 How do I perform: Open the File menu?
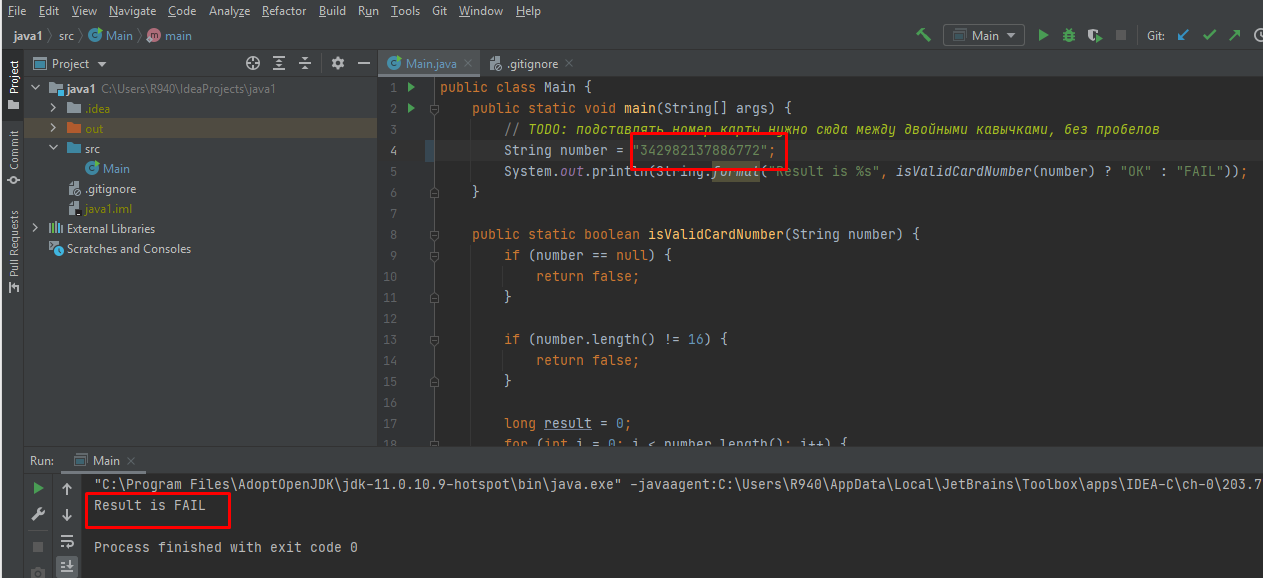coord(17,11)
